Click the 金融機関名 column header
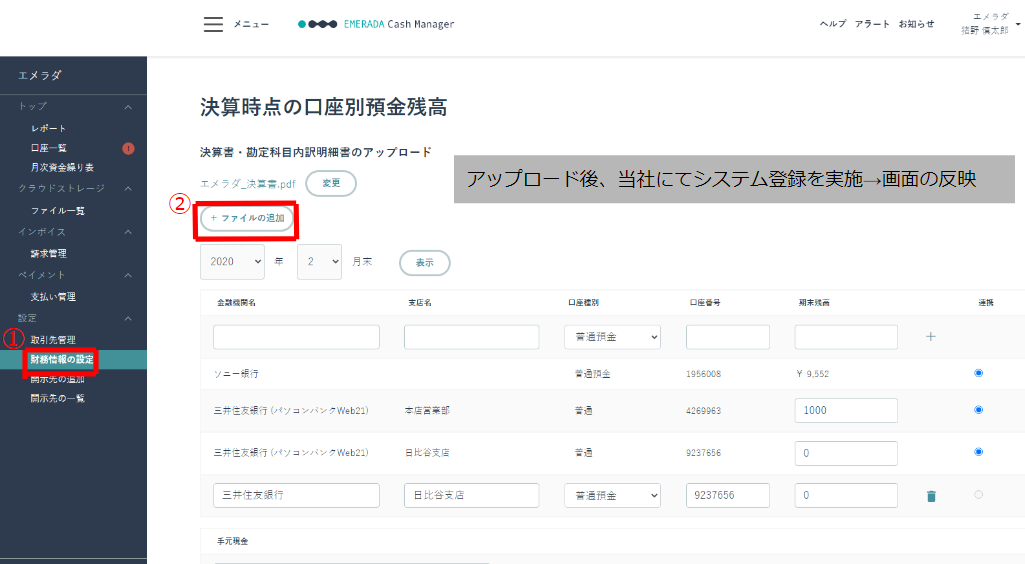1025x564 pixels. tap(236, 303)
